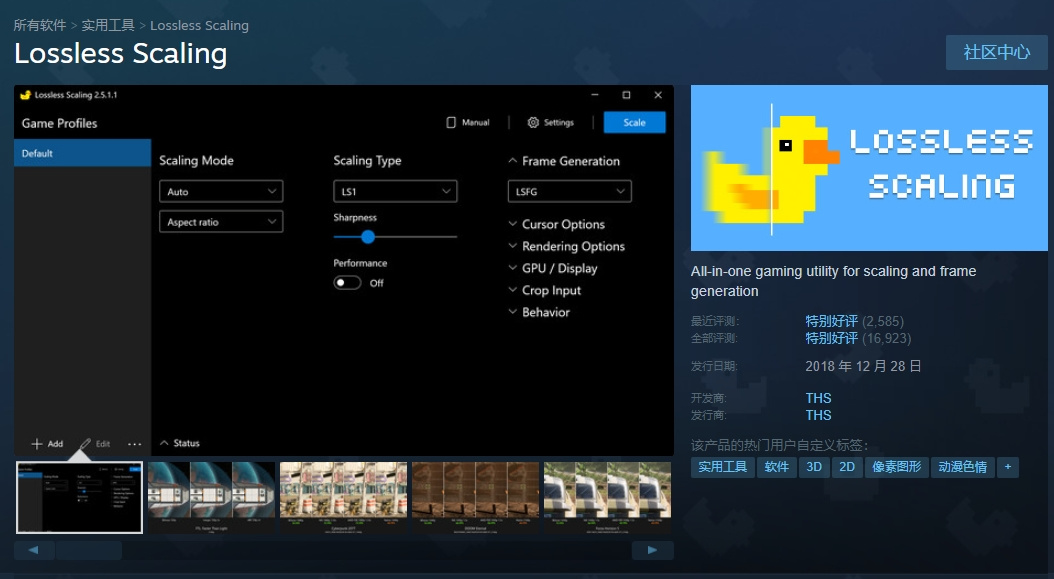The width and height of the screenshot is (1054, 579).
Task: Select the third colorful street-scene thumbnail
Action: click(x=343, y=498)
